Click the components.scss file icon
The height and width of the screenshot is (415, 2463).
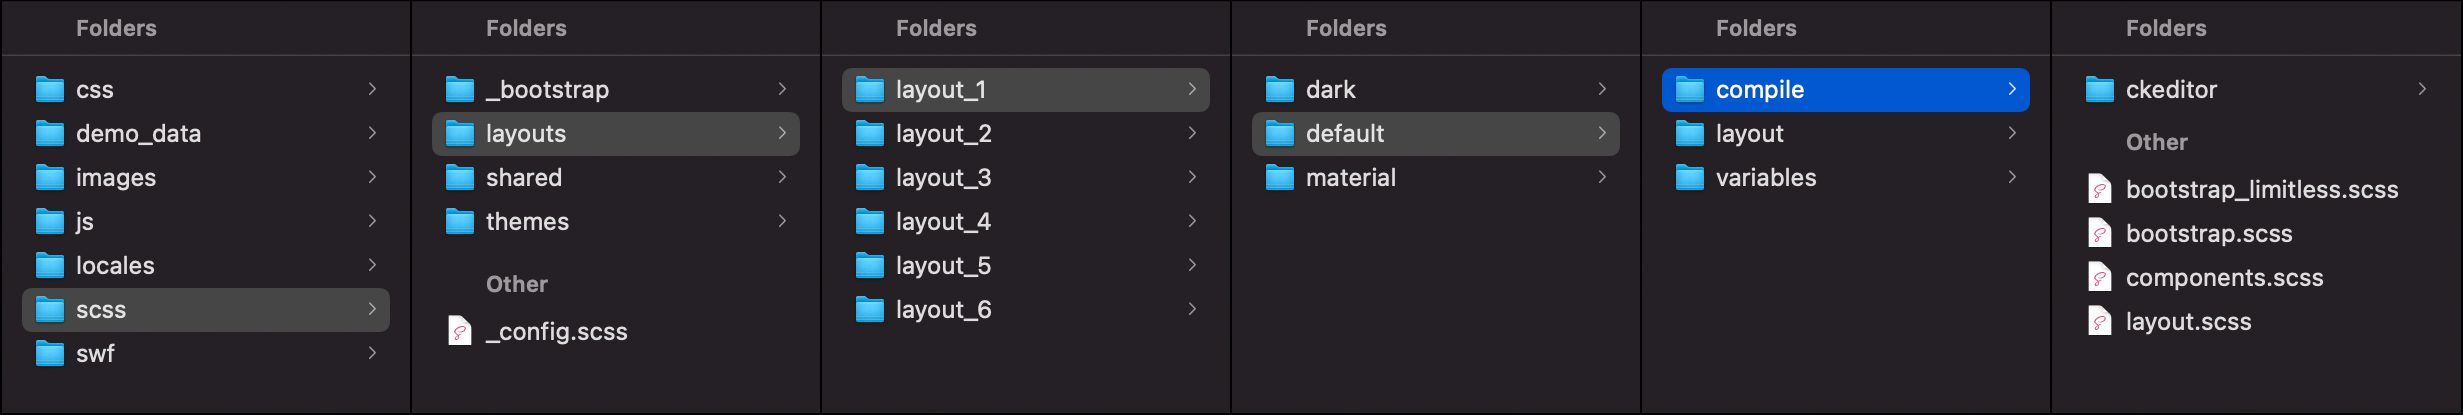tap(2100, 278)
